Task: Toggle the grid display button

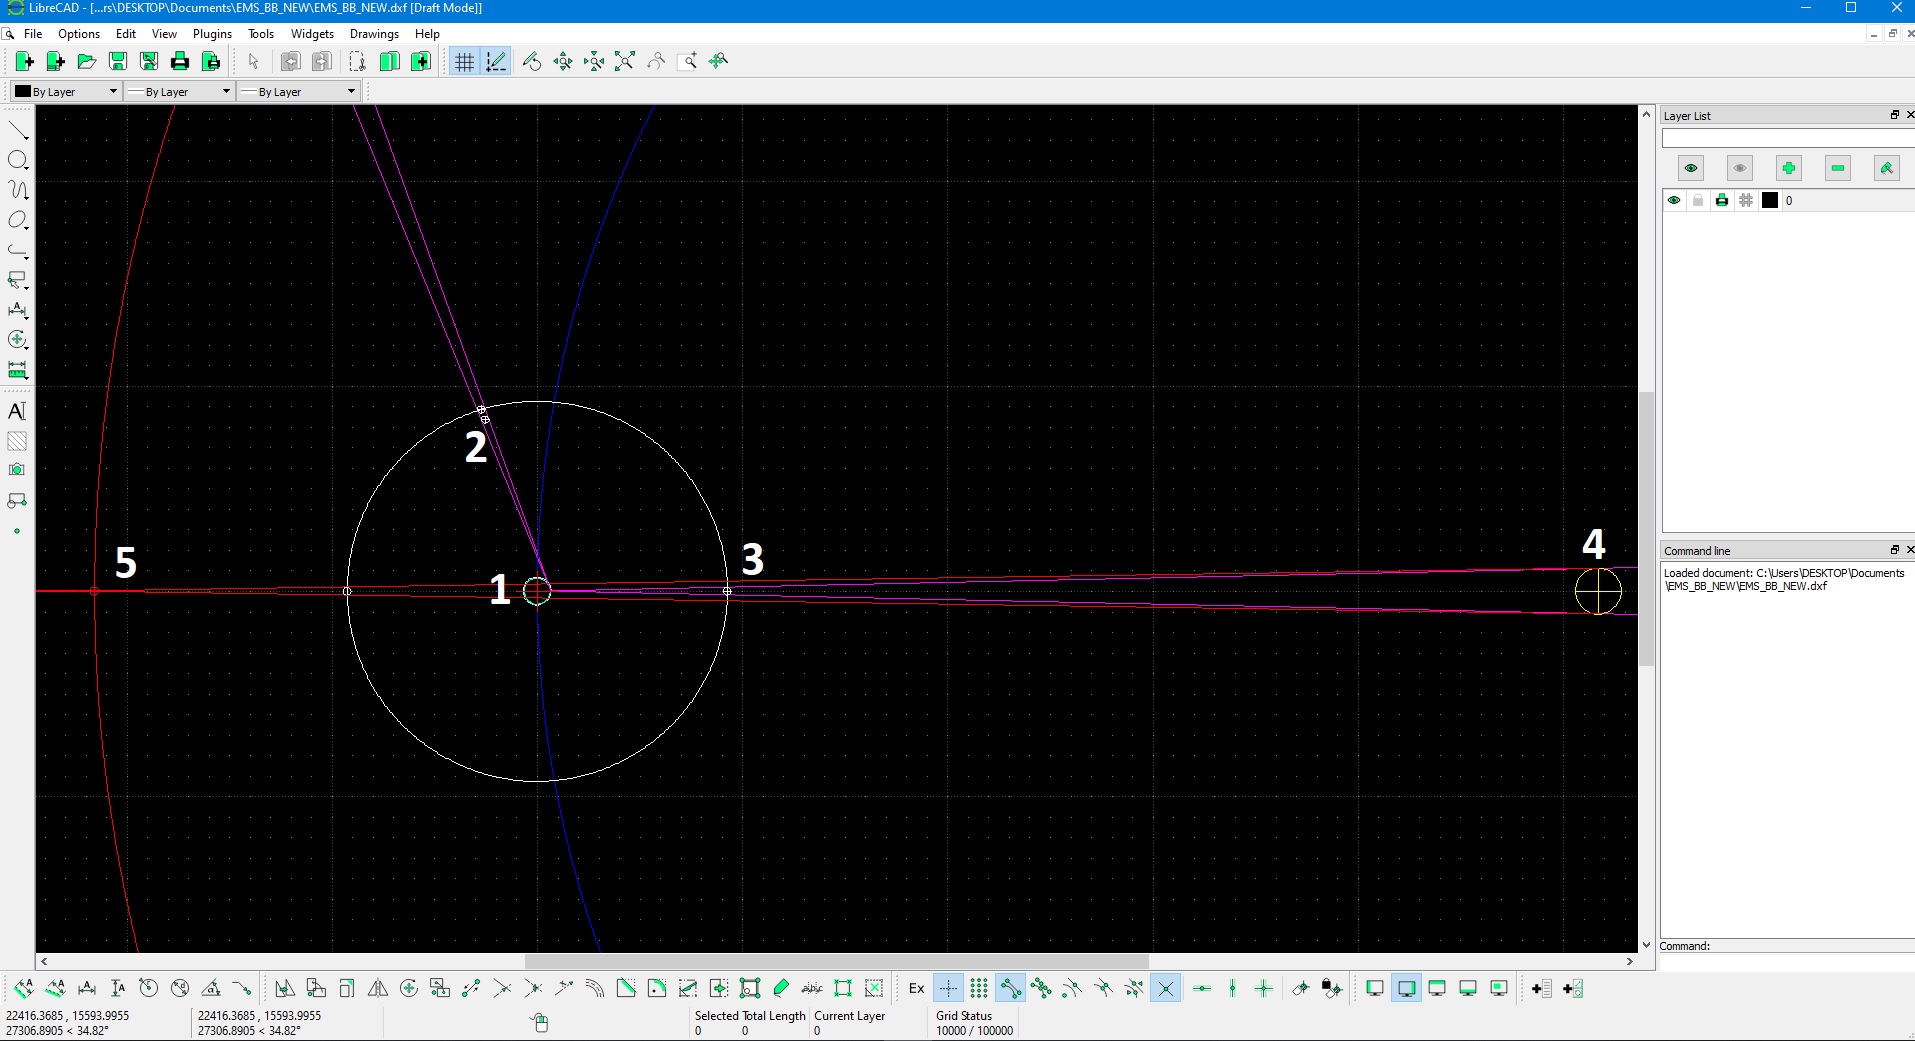Action: coord(465,62)
